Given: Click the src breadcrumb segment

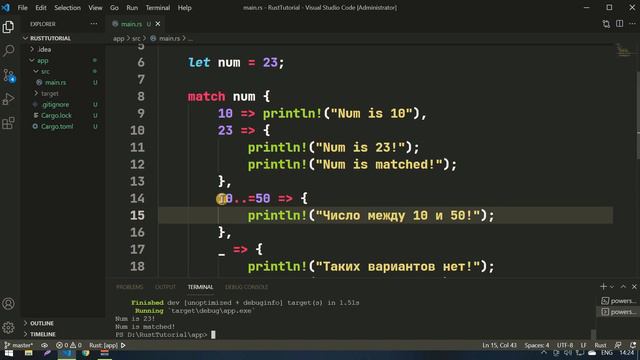Looking at the screenshot, I should point(136,38).
